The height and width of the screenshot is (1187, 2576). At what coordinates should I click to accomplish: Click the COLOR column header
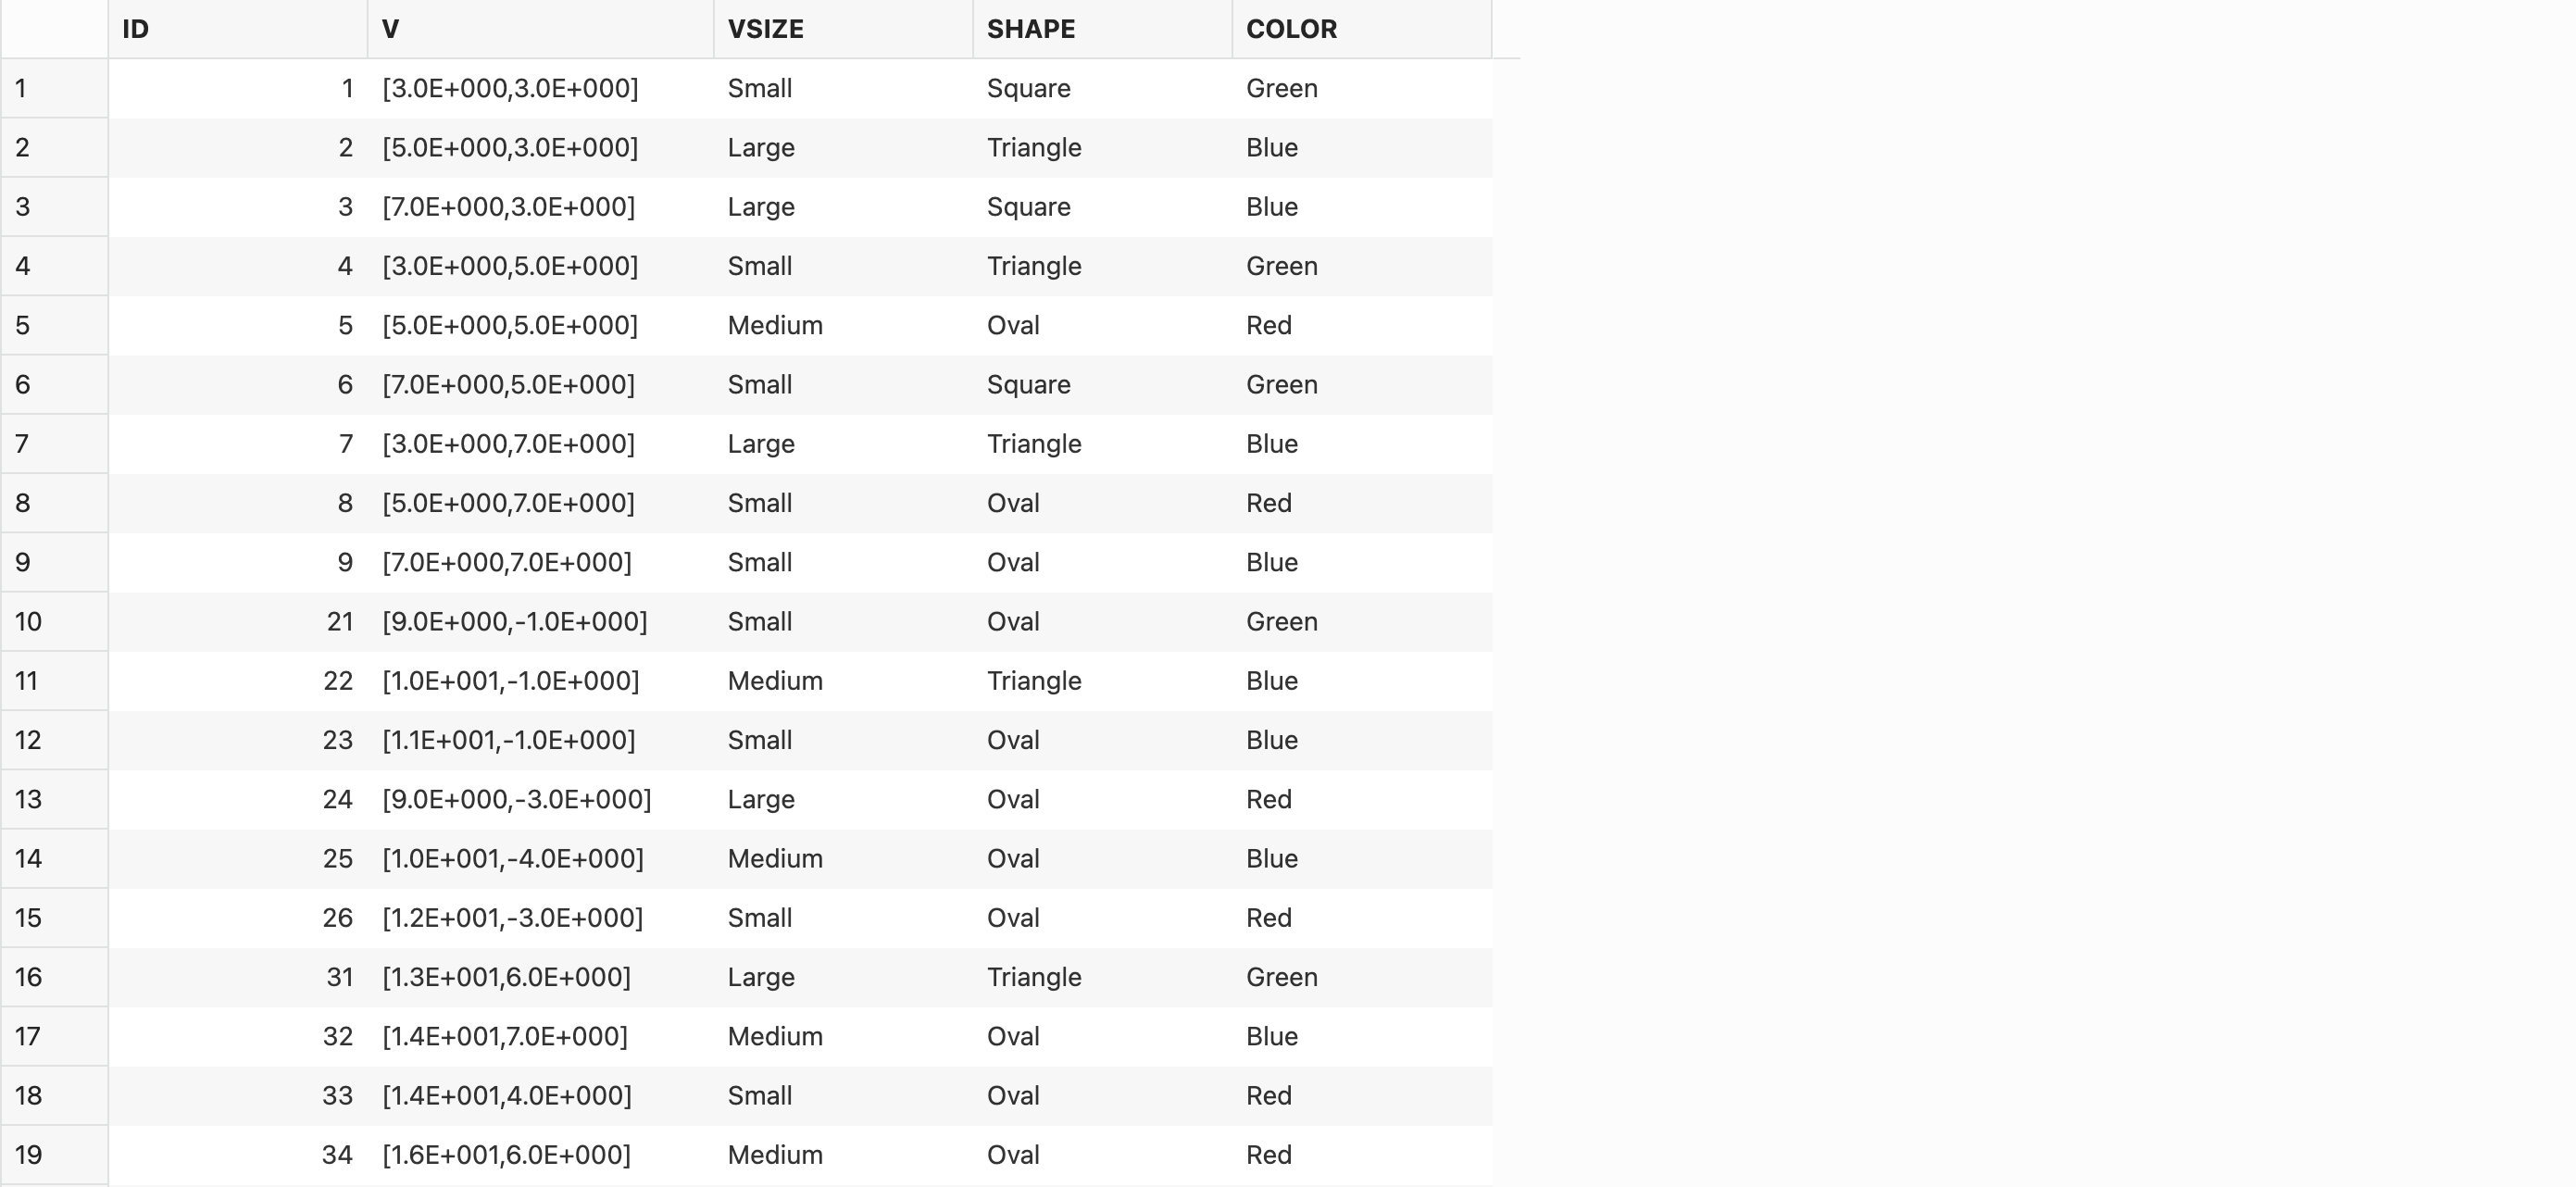[1360, 29]
